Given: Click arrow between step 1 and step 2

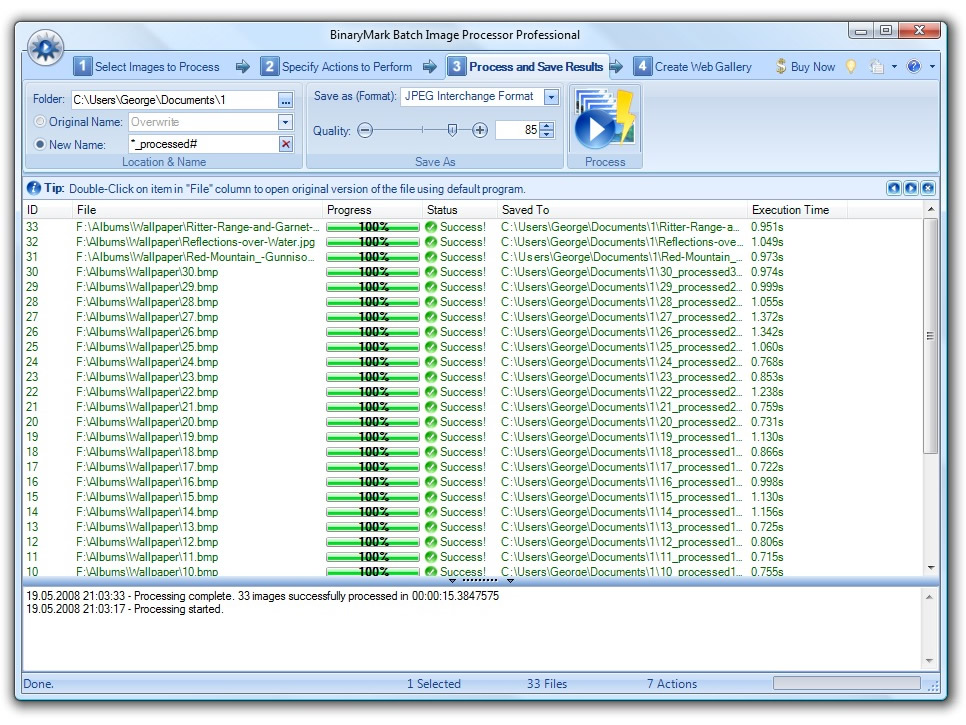Looking at the screenshot, I should click(x=243, y=67).
